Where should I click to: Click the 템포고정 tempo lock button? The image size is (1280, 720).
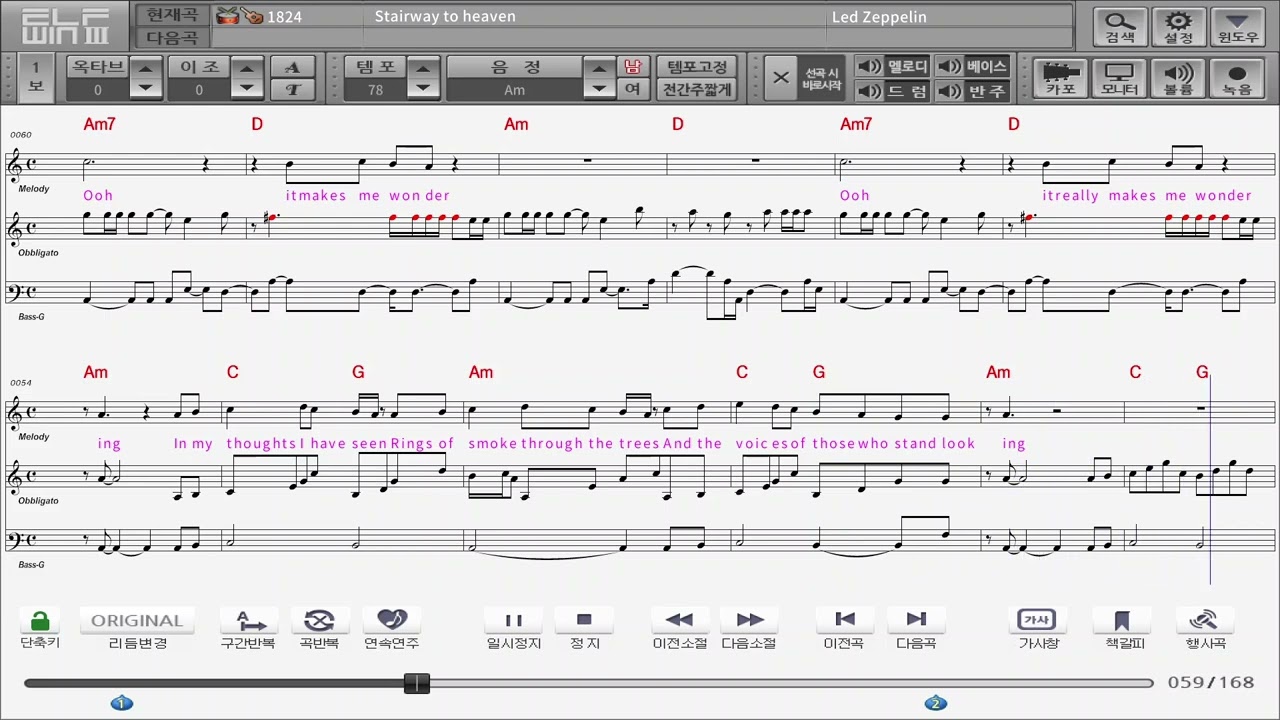coord(697,67)
